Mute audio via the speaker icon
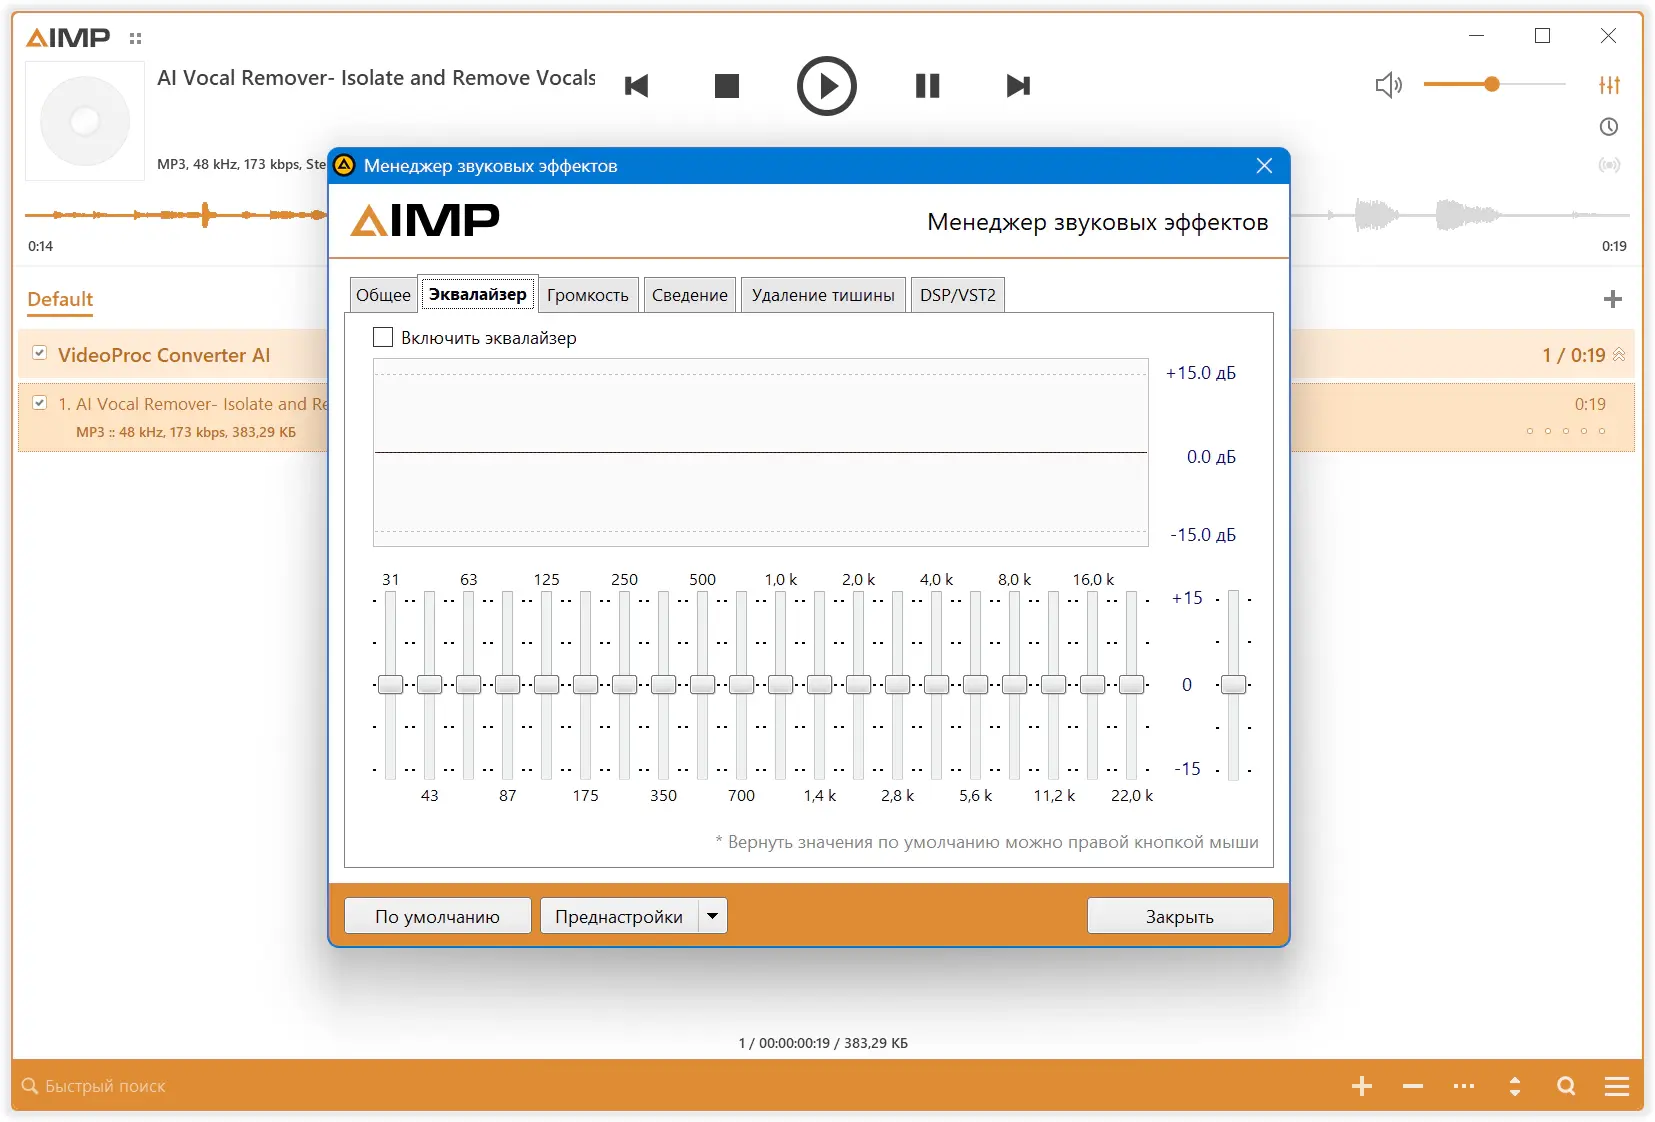1655x1122 pixels. coord(1389,85)
